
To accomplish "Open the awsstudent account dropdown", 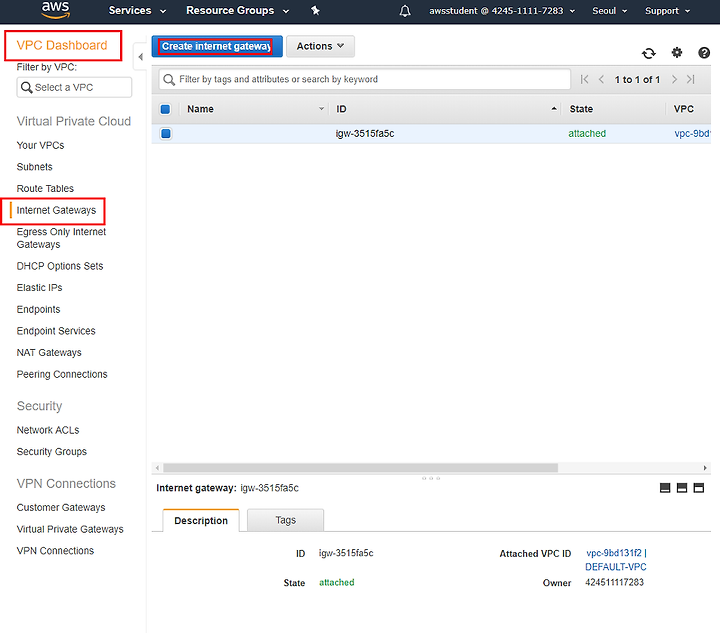I will pyautogui.click(x=502, y=11).
